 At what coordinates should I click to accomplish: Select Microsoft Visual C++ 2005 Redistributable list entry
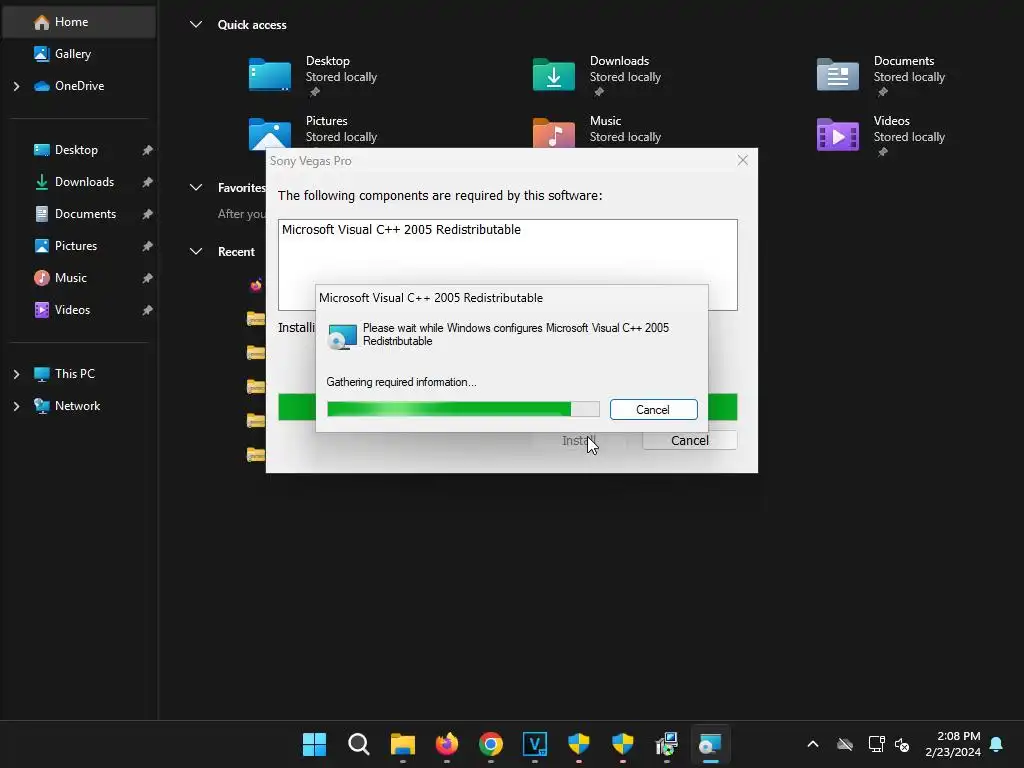(402, 230)
